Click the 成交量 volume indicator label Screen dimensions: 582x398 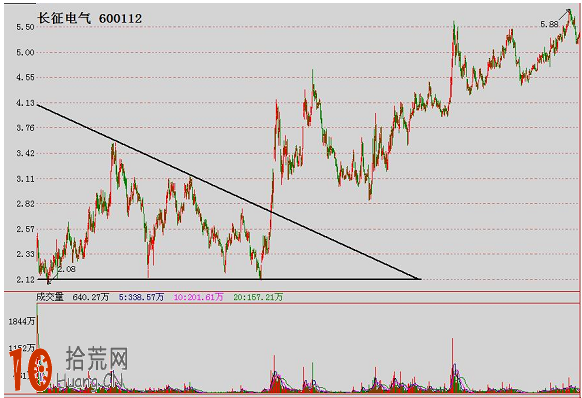tap(50, 297)
